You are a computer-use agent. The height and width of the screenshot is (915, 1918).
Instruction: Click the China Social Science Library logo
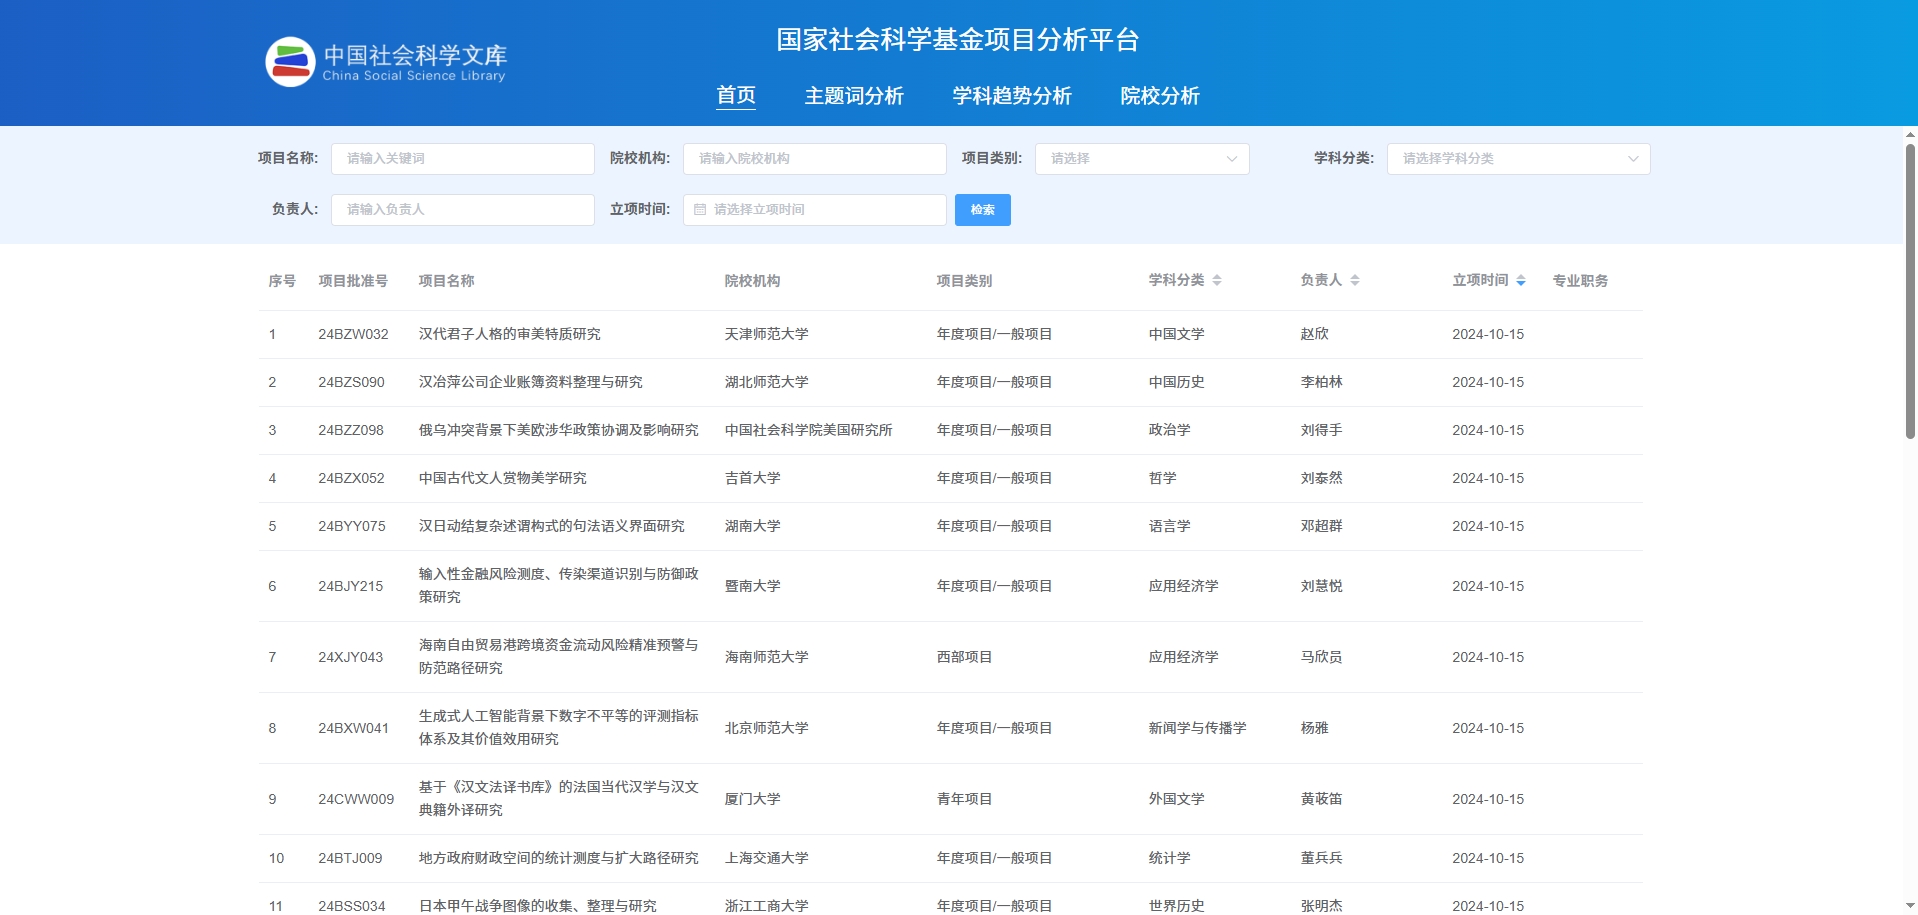[386, 62]
